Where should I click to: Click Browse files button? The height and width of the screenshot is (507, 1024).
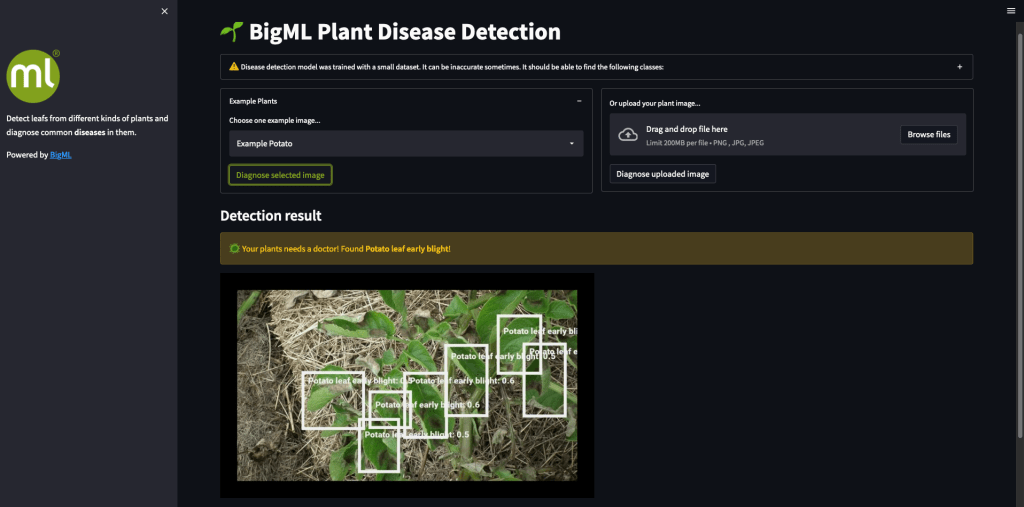(928, 135)
